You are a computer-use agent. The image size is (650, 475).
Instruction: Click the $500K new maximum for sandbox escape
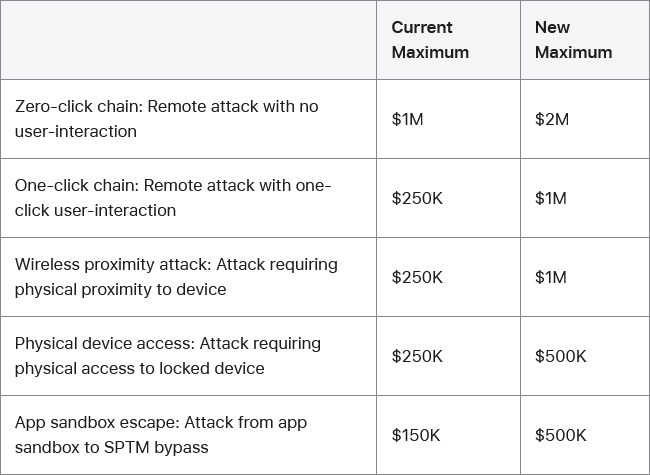point(560,435)
